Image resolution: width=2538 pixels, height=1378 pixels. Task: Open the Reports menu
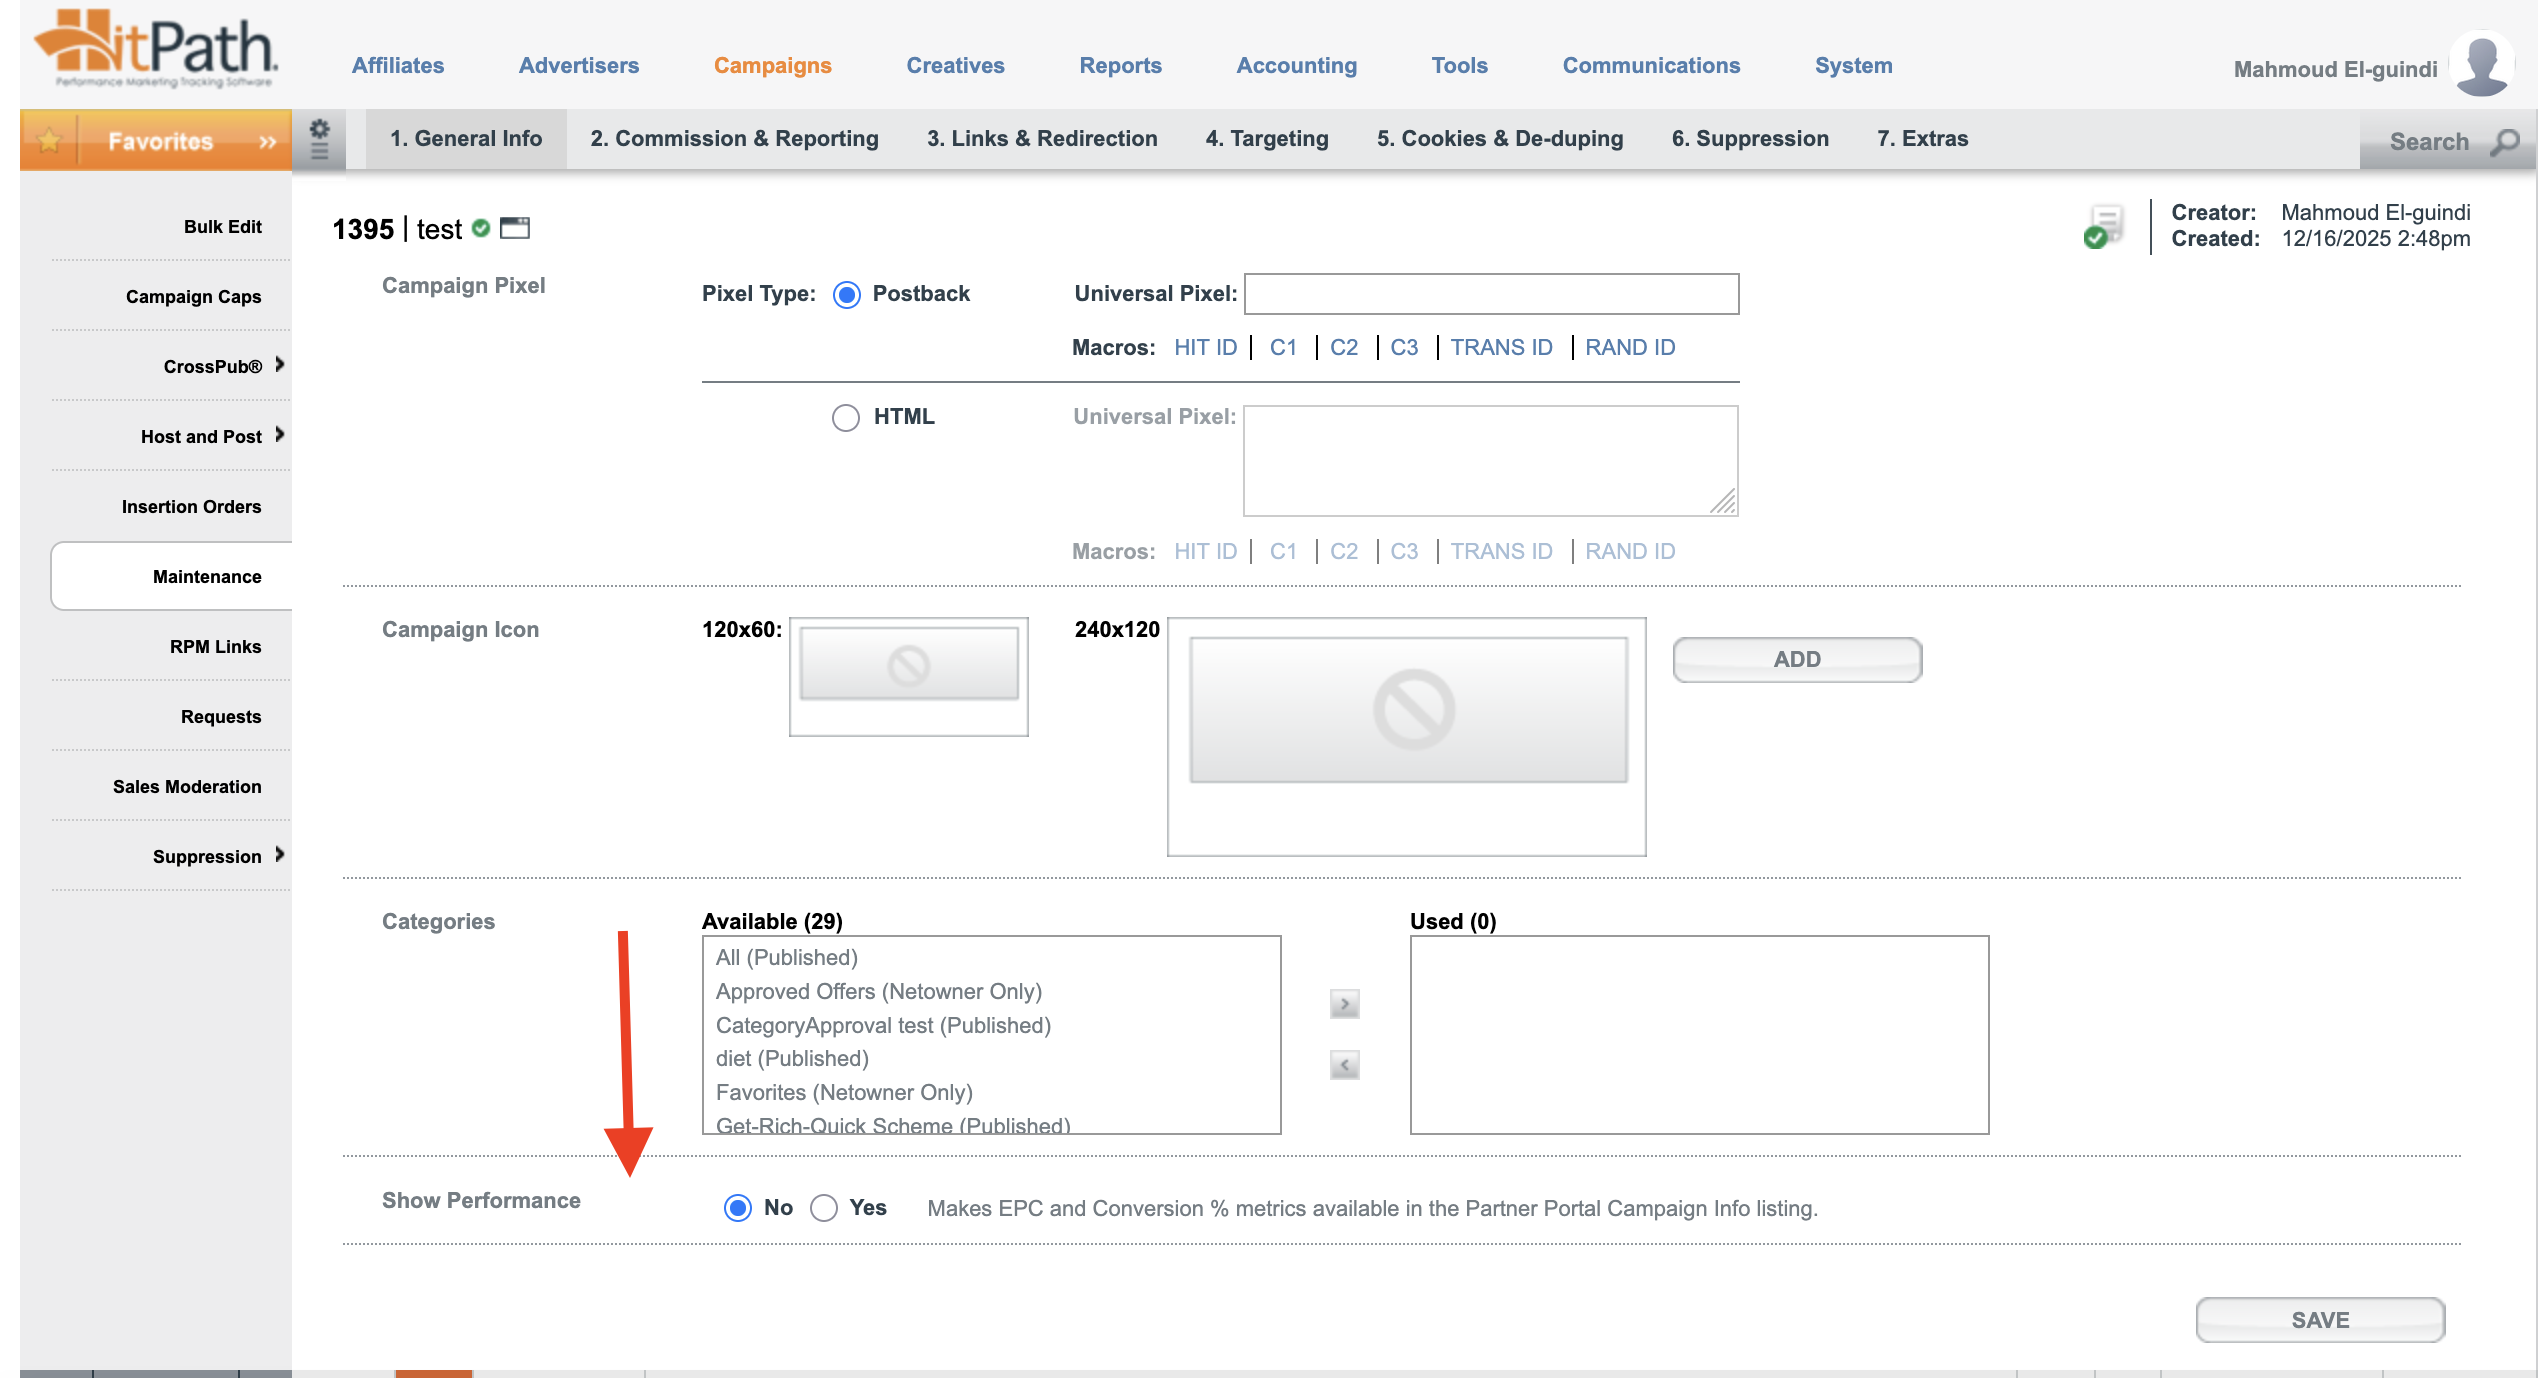pyautogui.click(x=1120, y=66)
